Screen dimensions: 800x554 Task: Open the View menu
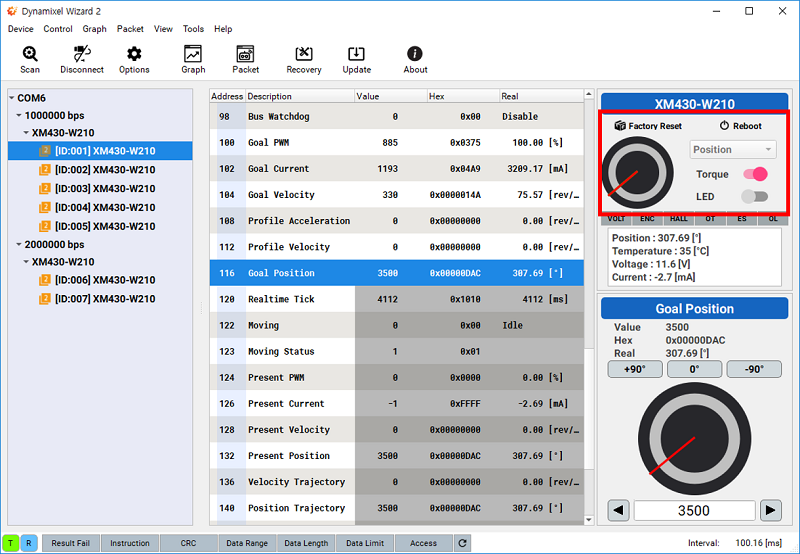[163, 29]
